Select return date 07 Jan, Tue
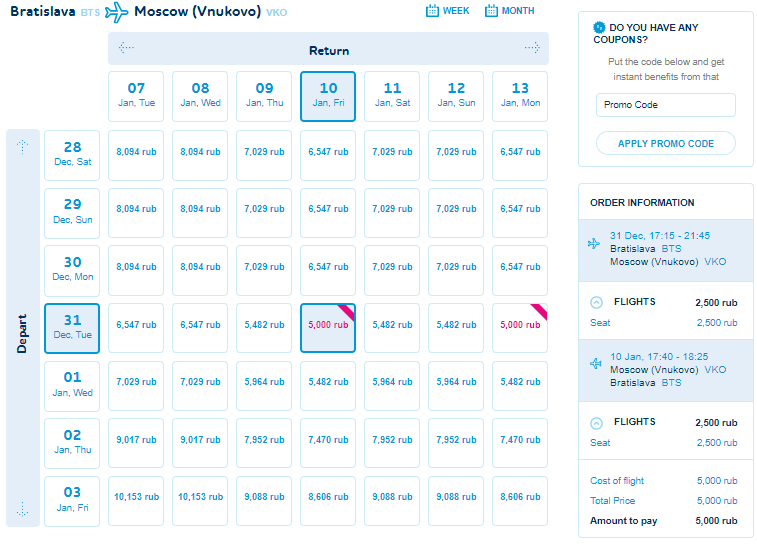This screenshot has height=544, width=757. [136, 97]
